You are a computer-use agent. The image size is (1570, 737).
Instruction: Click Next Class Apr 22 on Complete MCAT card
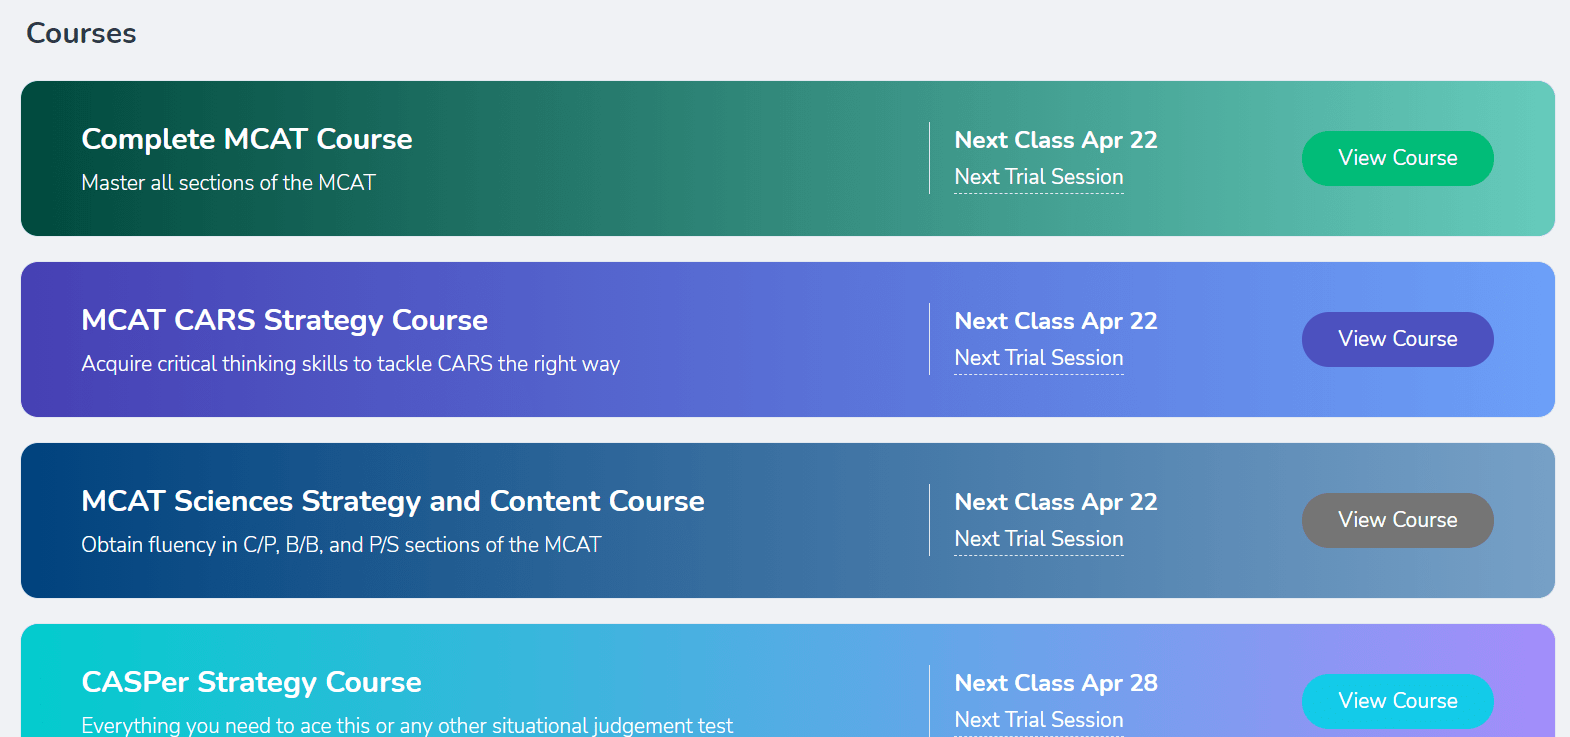click(1056, 140)
